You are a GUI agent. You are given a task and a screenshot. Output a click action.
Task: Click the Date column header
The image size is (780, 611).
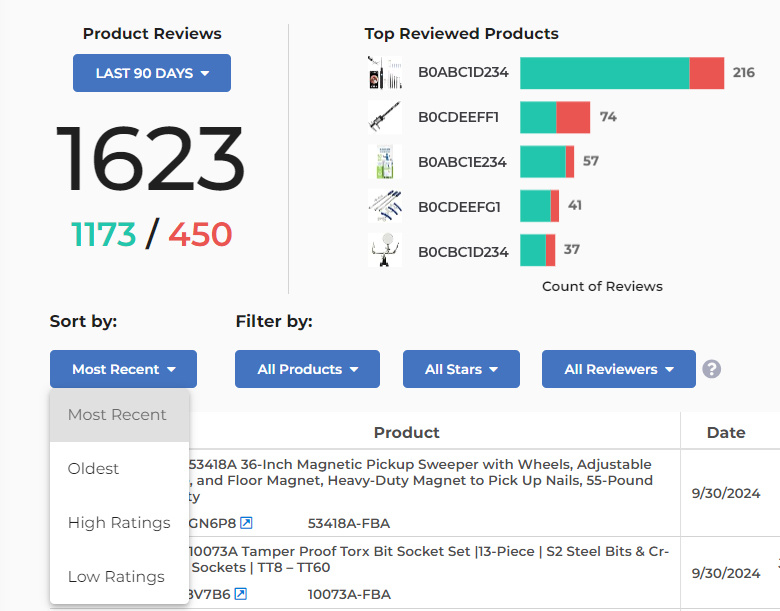coord(725,433)
